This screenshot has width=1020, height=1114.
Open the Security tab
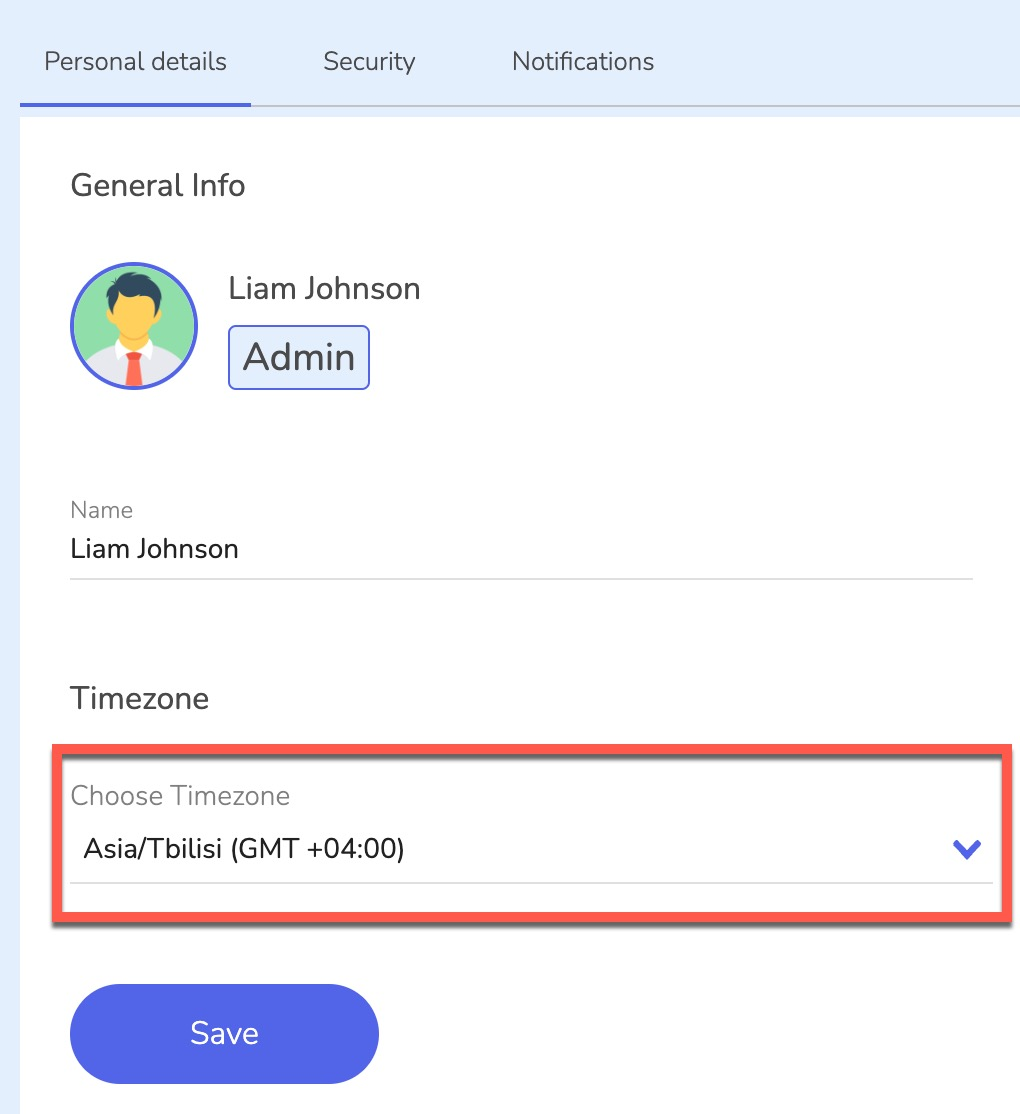(369, 62)
